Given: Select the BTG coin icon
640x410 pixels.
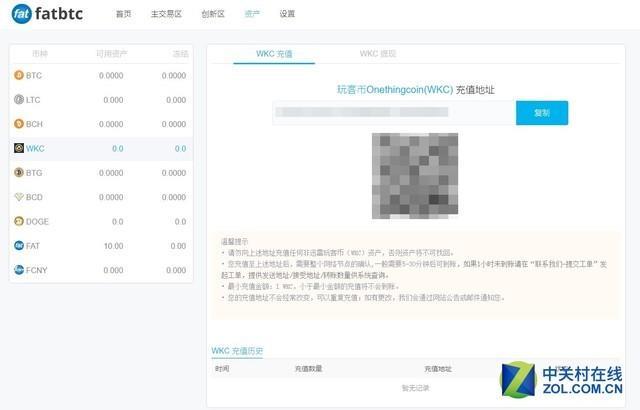Looking at the screenshot, I should click(19, 173).
